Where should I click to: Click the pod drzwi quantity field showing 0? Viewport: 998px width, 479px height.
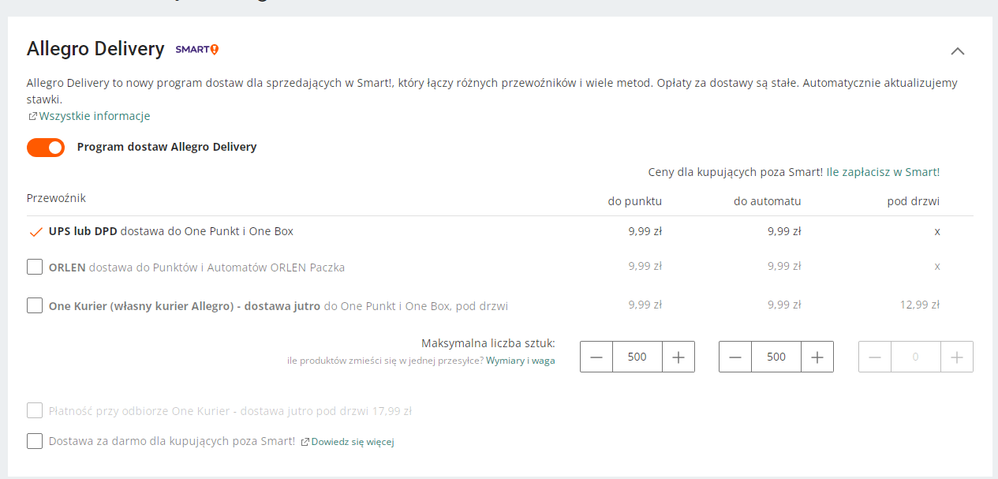916,357
